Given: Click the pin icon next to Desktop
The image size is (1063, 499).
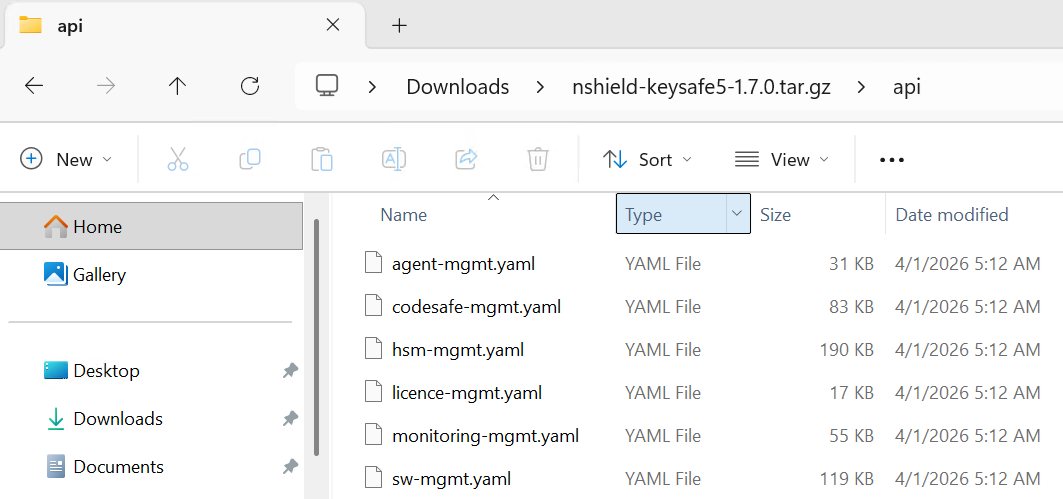Looking at the screenshot, I should pos(290,371).
